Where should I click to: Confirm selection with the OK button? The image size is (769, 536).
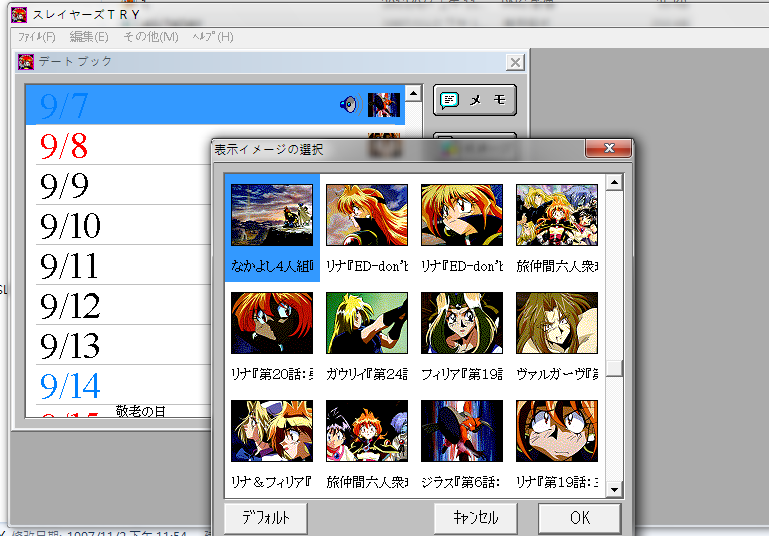coord(580,518)
